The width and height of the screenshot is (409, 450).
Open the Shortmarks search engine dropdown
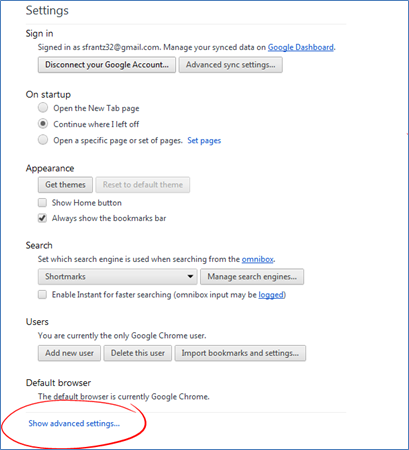click(118, 277)
